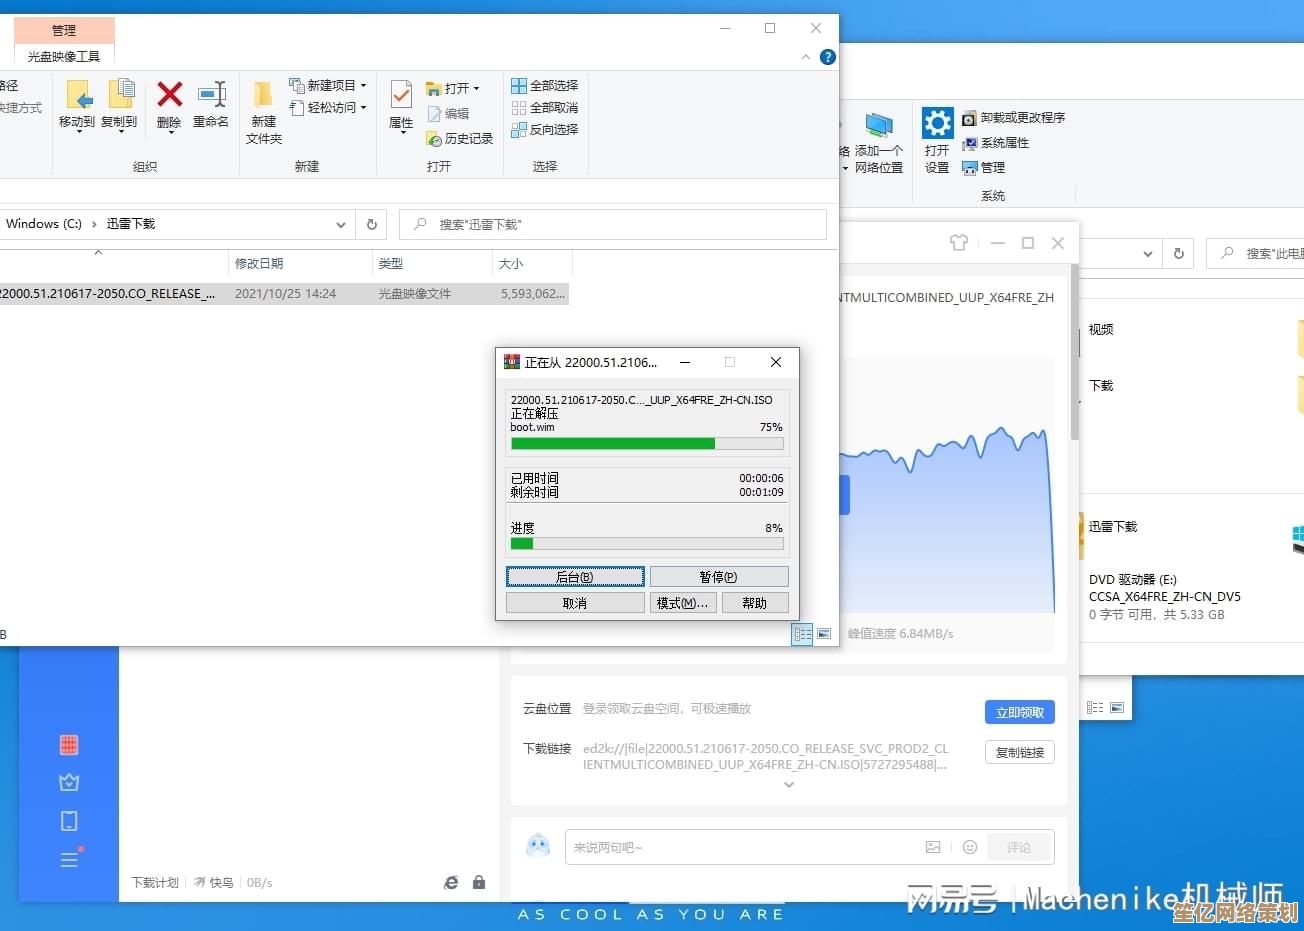Click 添加一个网络位置 in the This PC ribbon
Image resolution: width=1304 pixels, height=931 pixels.
click(x=878, y=143)
